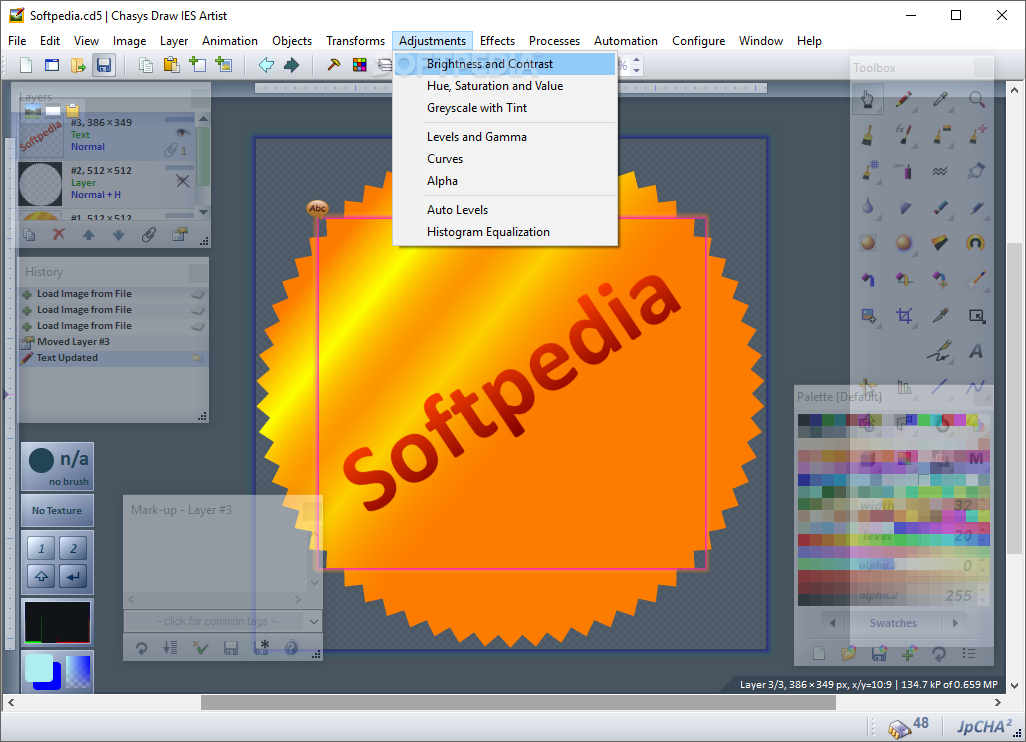Choose the crop tool in Toolbox

click(x=904, y=316)
